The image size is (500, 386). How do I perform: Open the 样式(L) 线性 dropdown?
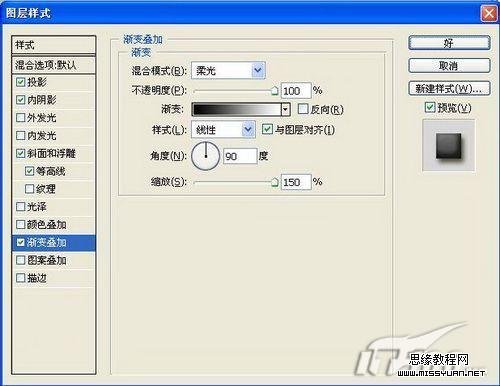pyautogui.click(x=223, y=129)
